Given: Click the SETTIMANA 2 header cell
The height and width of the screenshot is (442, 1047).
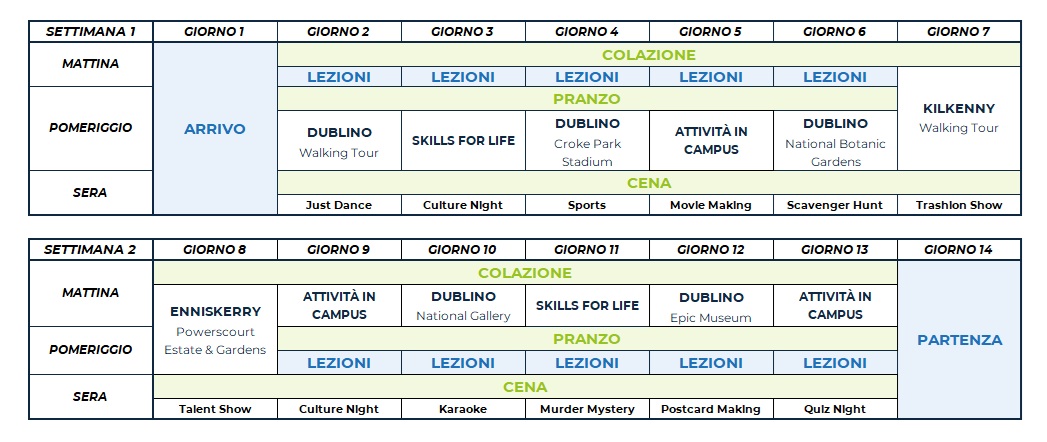Looking at the screenshot, I should coord(91,249).
